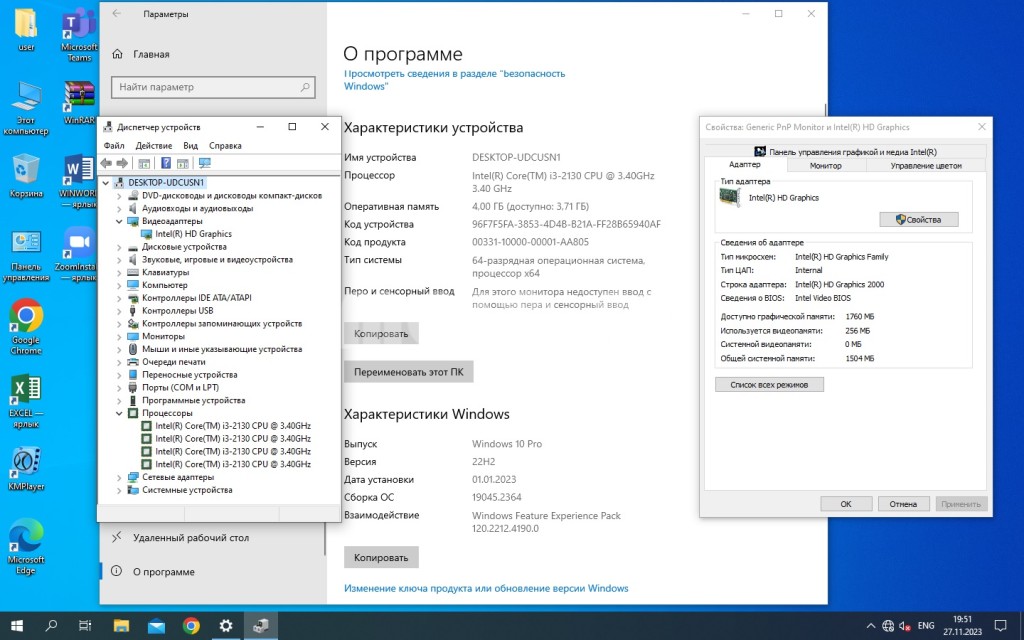This screenshot has width=1024, height=640.
Task: Click the show/hide console tree toolbar icon
Action: pyautogui.click(x=144, y=163)
